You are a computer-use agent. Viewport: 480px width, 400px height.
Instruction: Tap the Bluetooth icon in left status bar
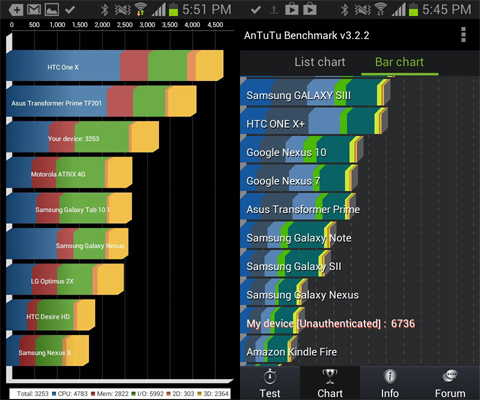[x=104, y=10]
